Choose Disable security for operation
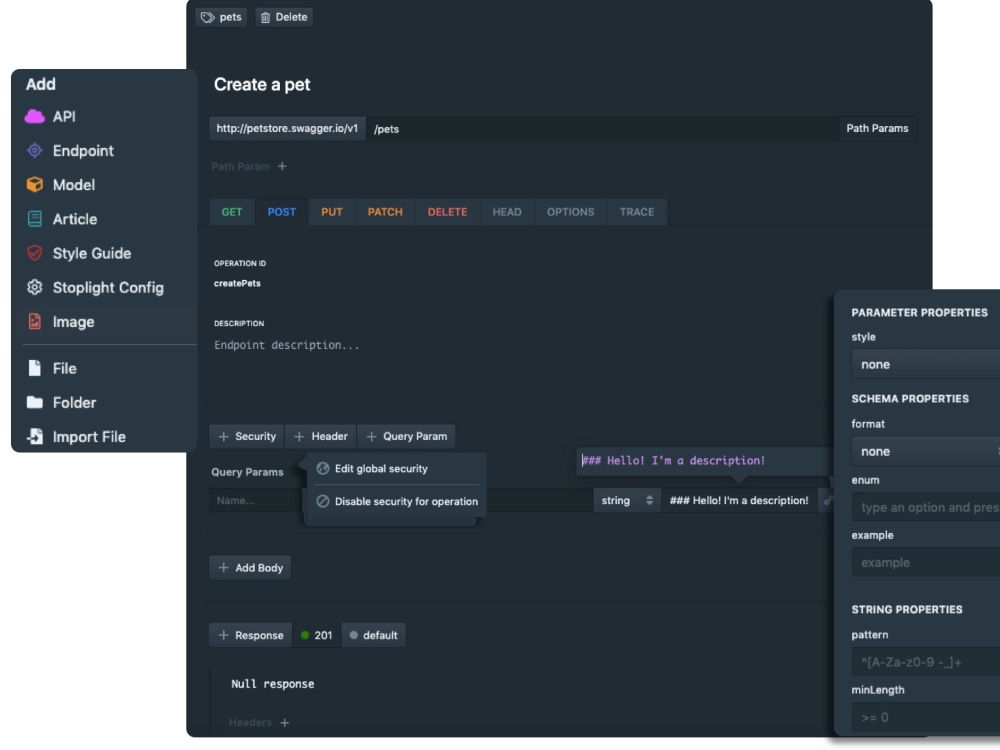Image resolution: width=1000 pixels, height=750 pixels. 396,501
